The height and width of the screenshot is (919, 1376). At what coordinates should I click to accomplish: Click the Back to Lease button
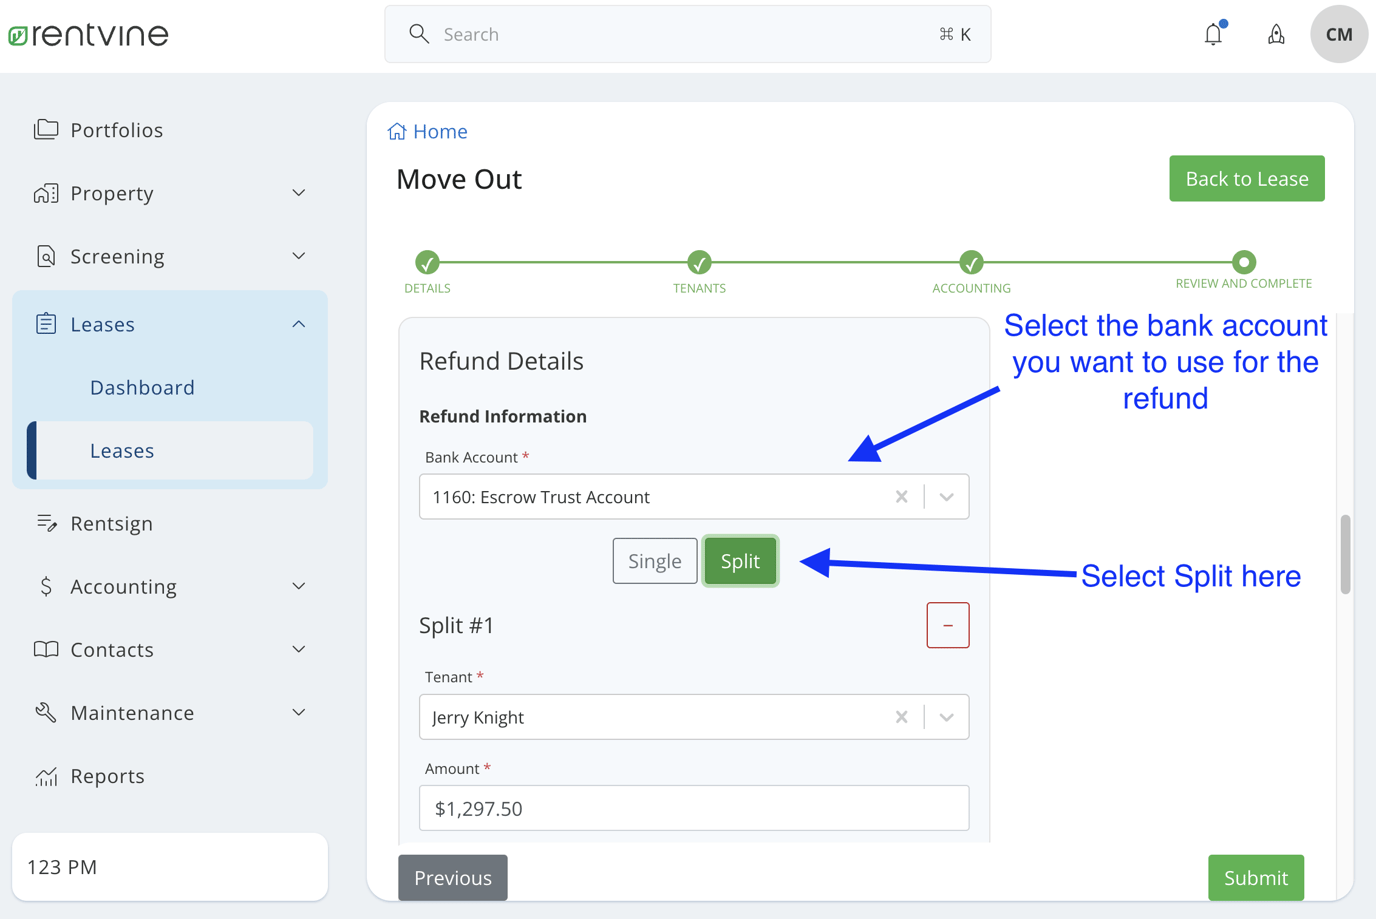(1246, 178)
